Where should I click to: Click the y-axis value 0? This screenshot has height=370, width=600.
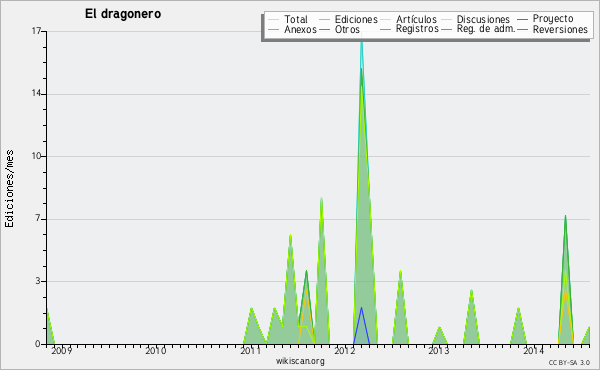38,344
